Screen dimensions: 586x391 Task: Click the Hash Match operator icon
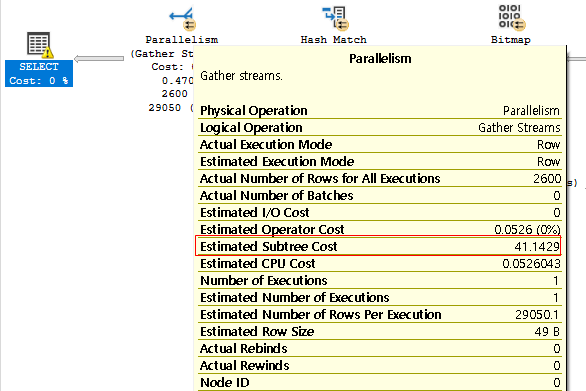tap(335, 18)
